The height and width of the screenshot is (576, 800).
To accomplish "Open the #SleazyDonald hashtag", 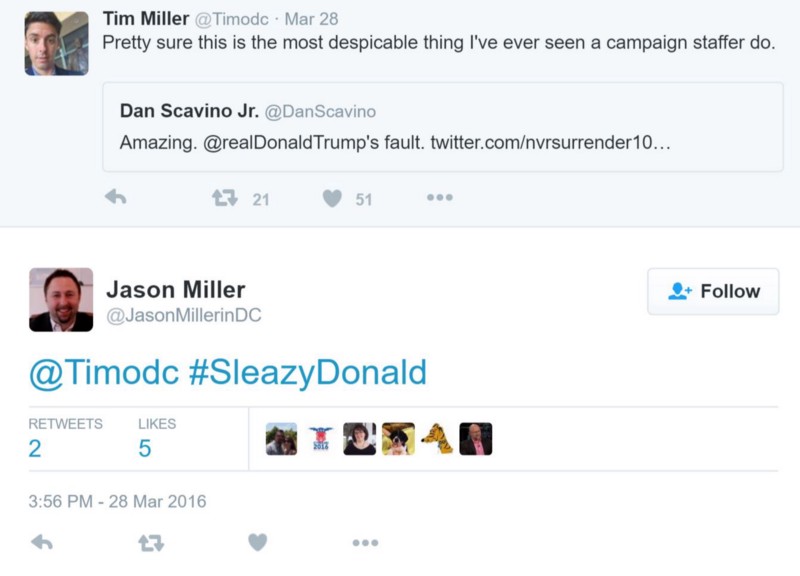I will (307, 372).
